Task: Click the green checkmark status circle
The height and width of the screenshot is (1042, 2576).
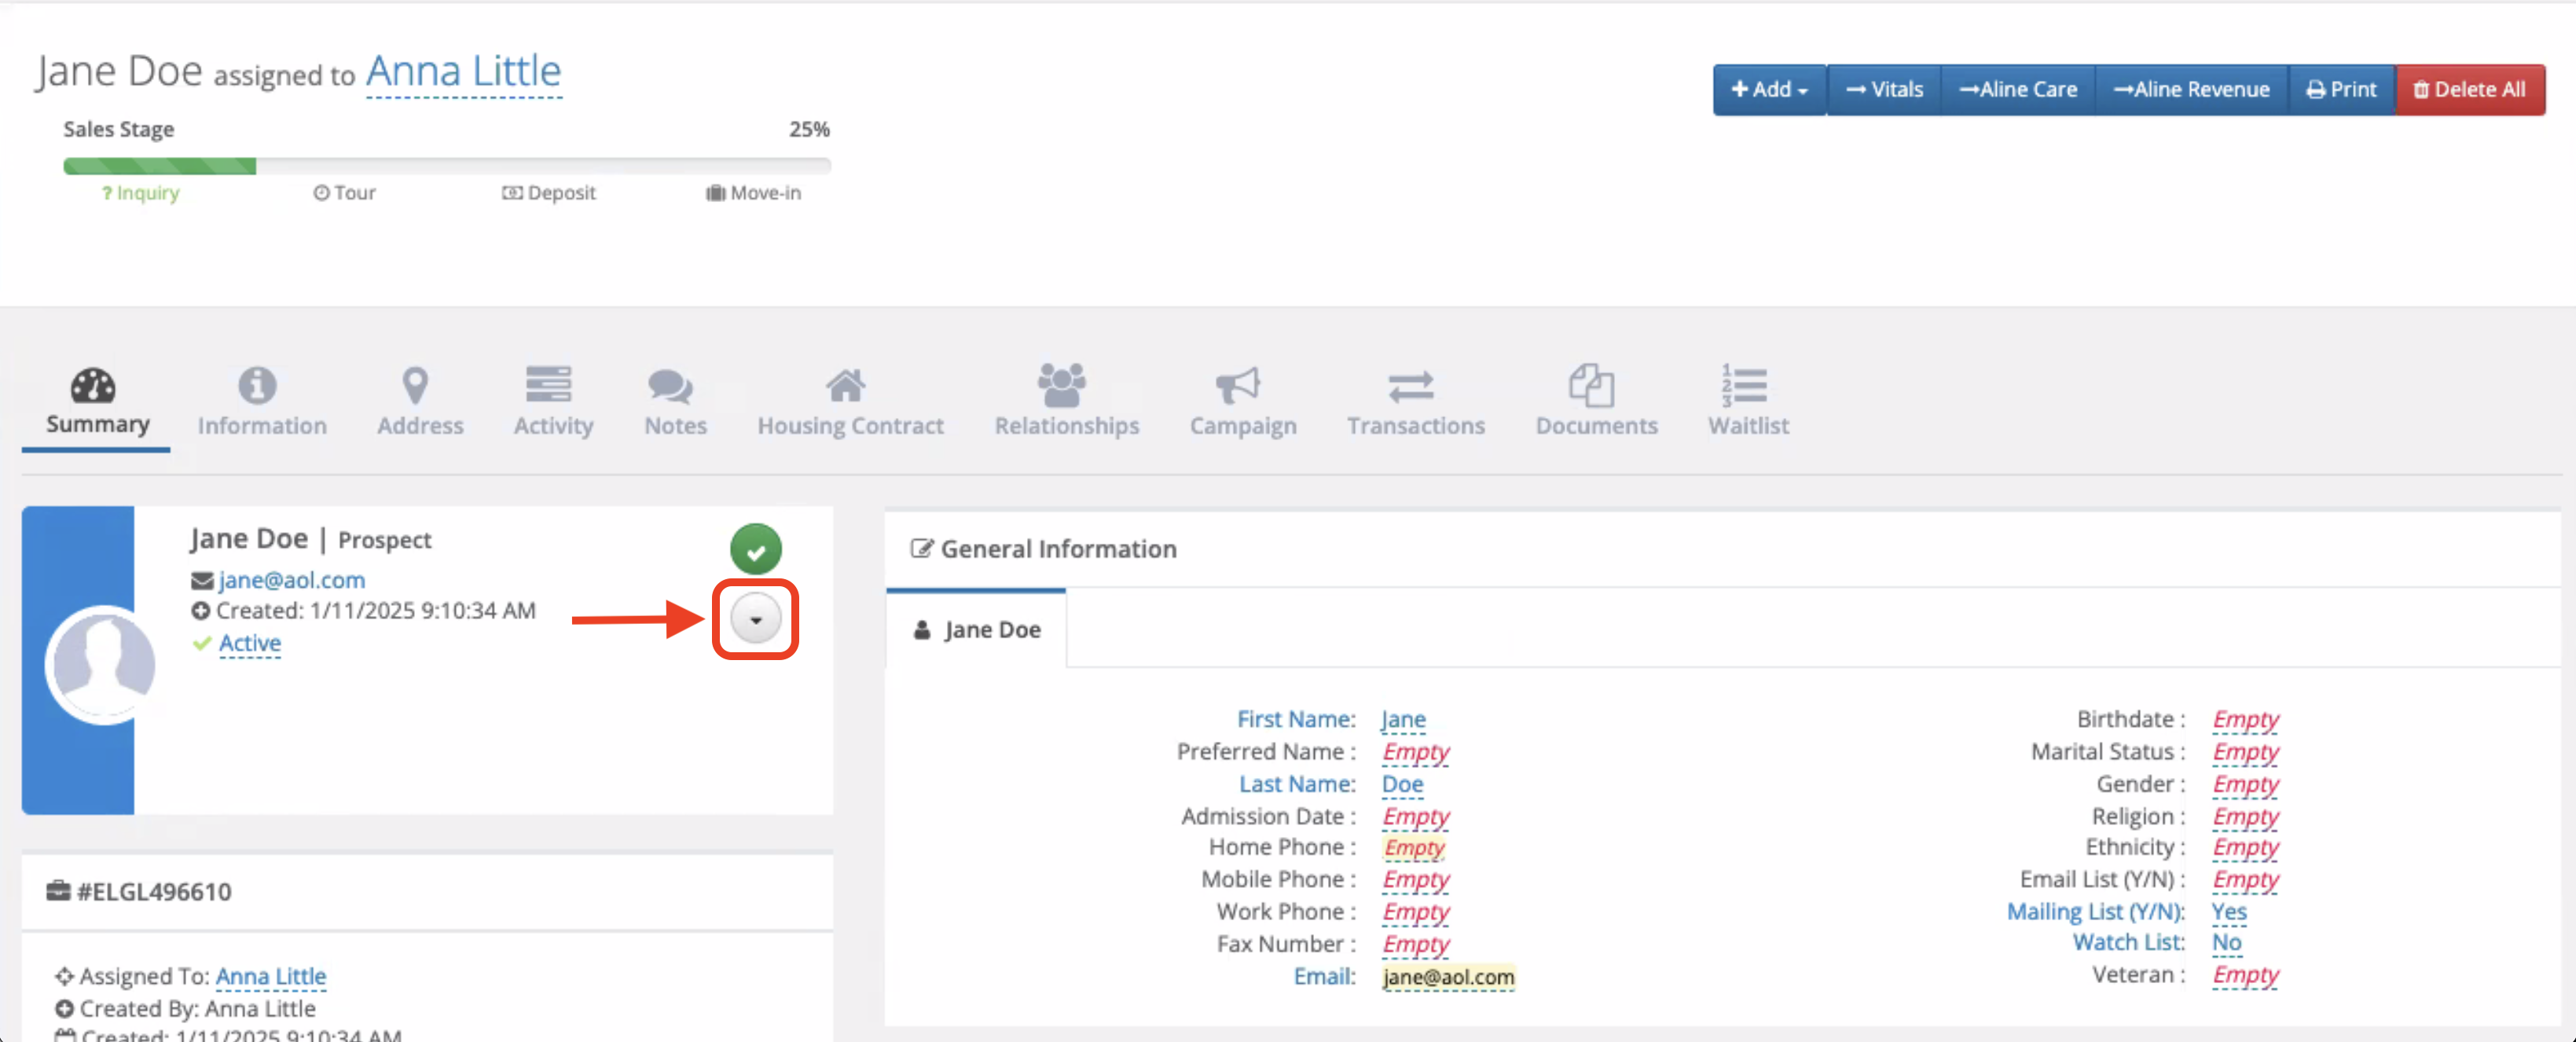Action: (756, 549)
